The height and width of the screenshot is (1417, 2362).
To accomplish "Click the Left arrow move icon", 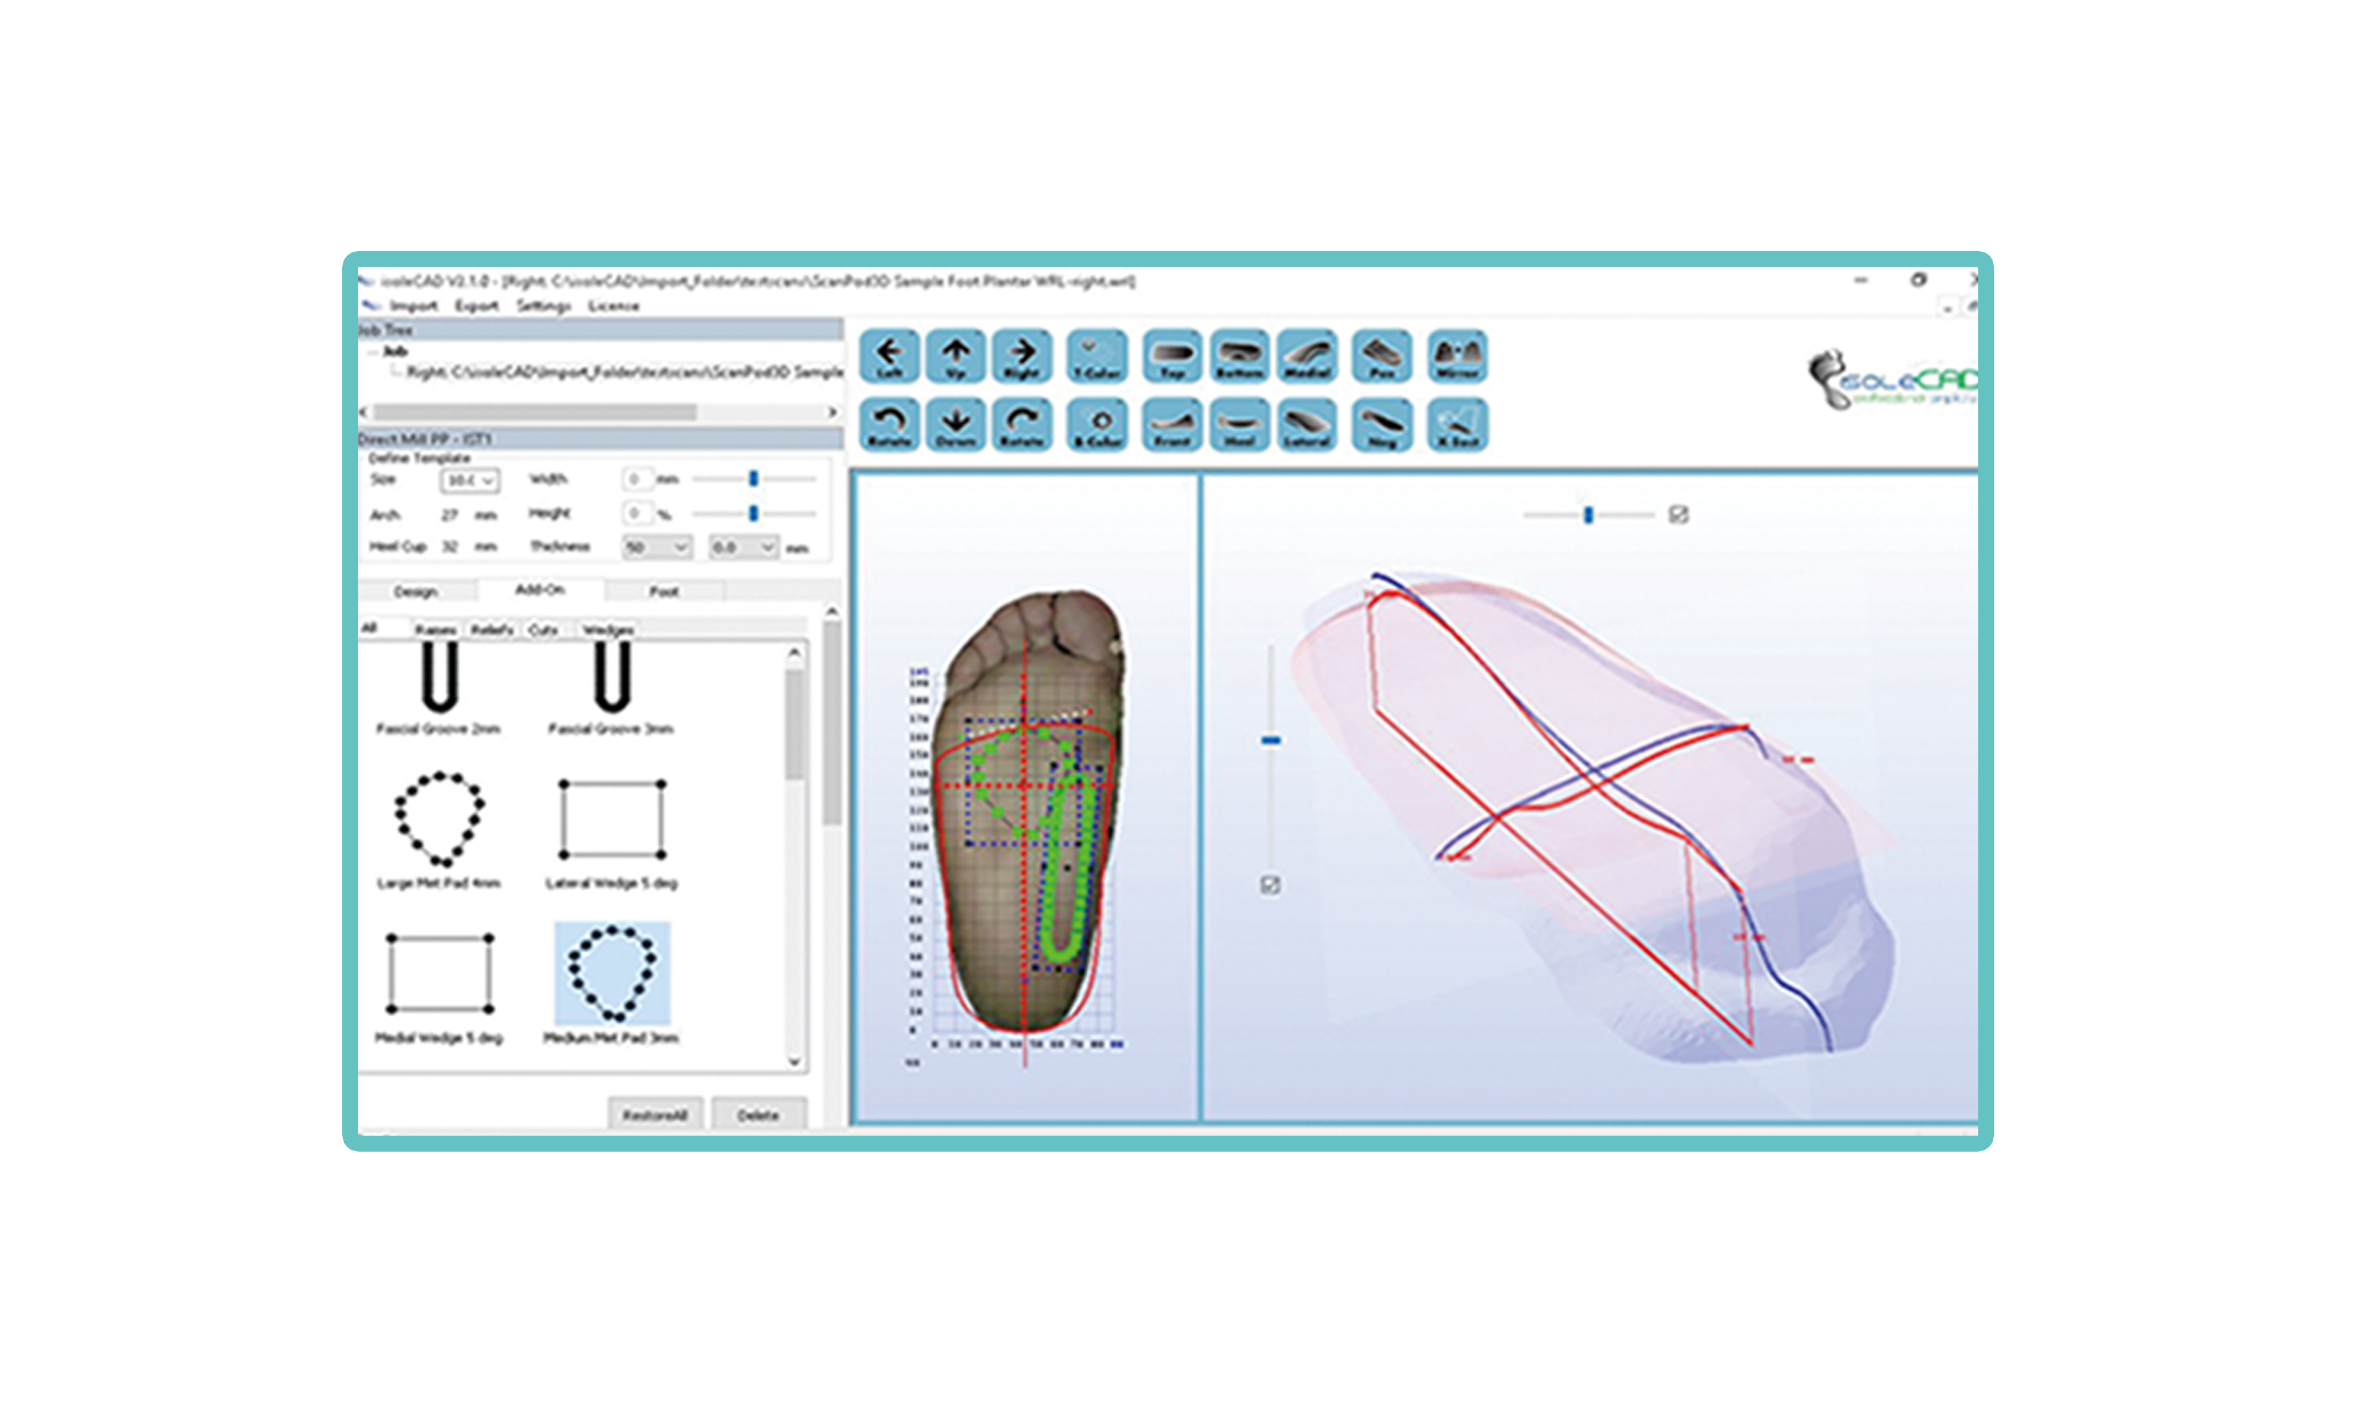I will pyautogui.click(x=889, y=356).
